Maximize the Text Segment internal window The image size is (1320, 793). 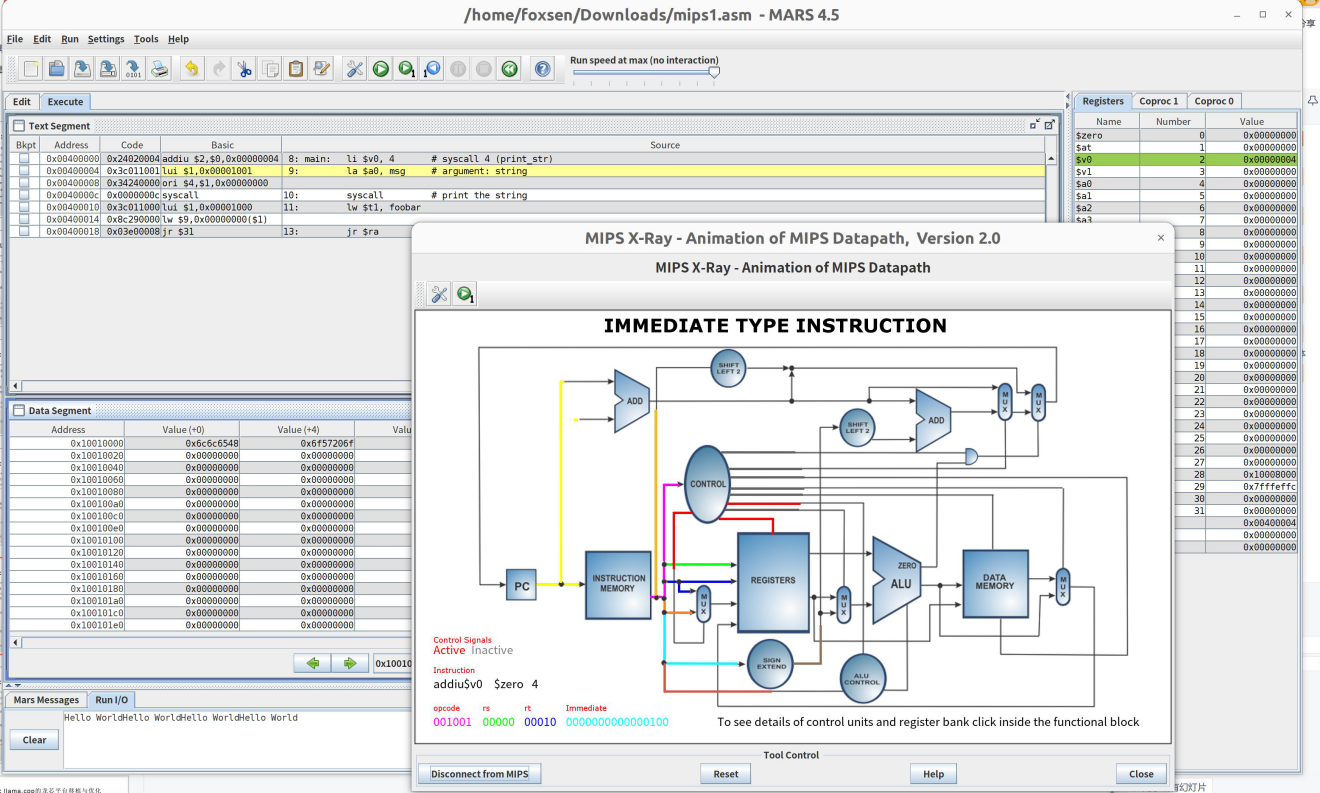1049,125
